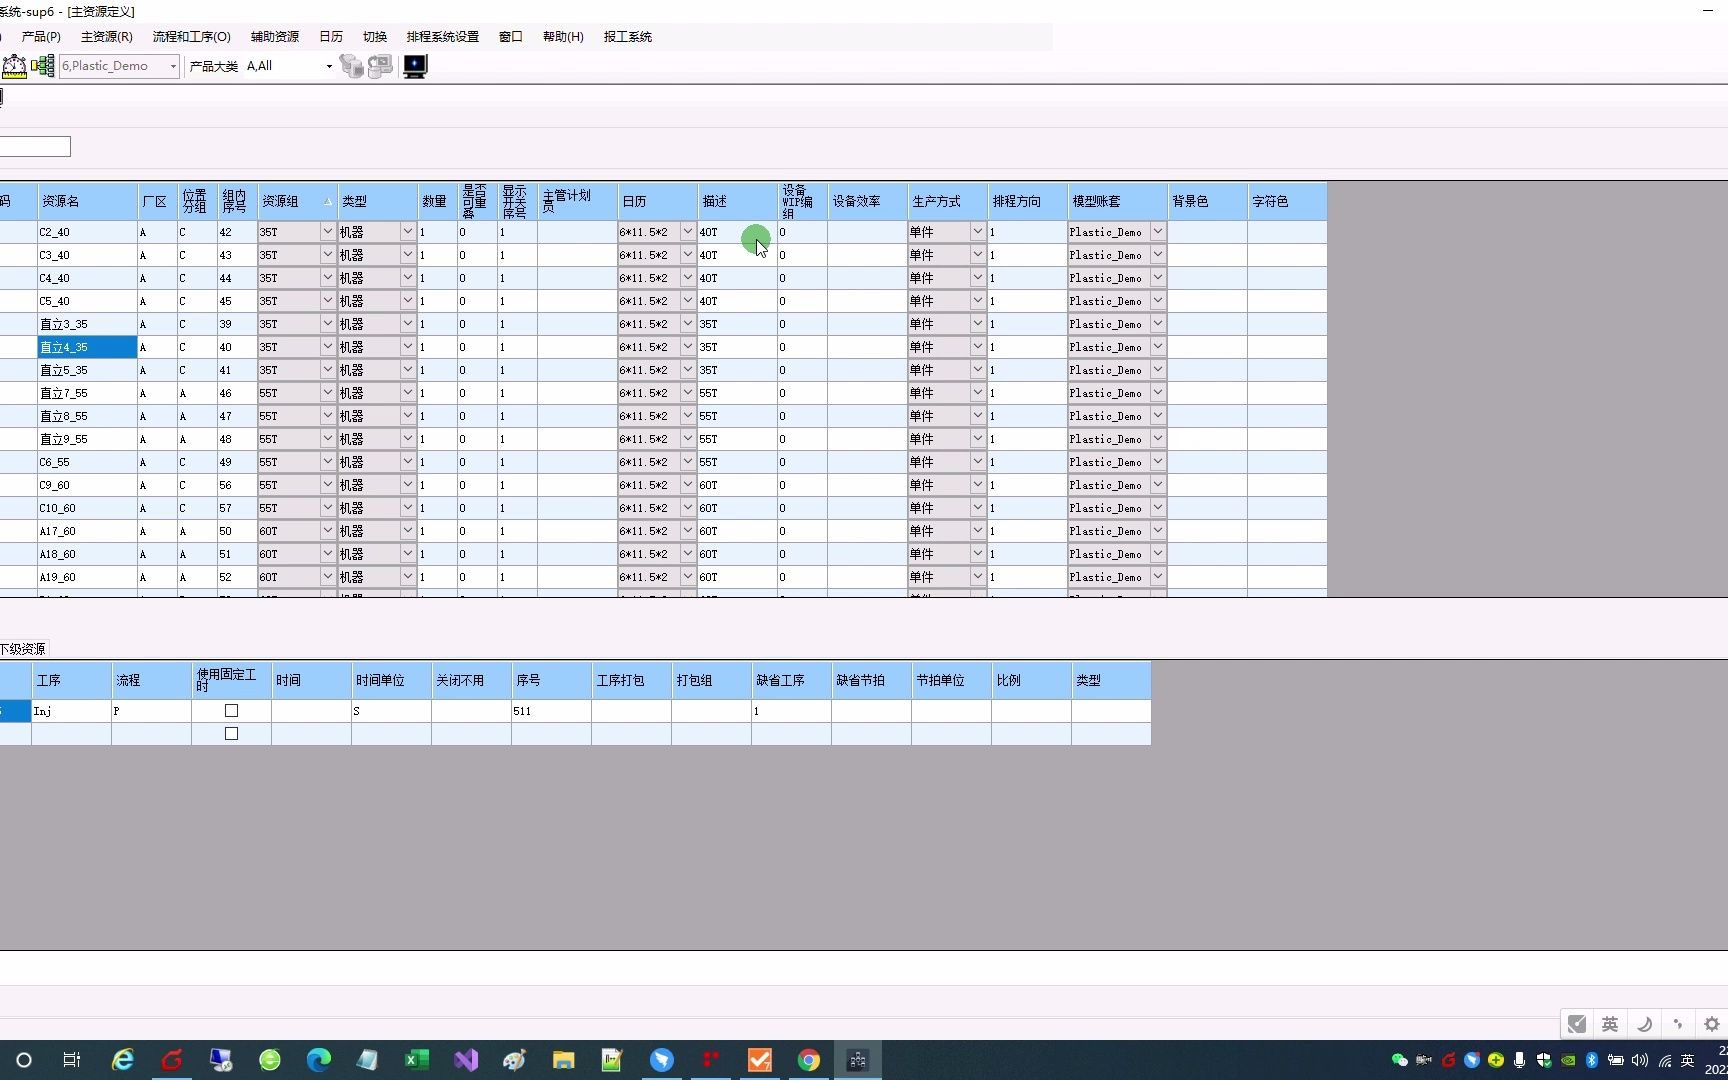Open the 切换 menu
The image size is (1728, 1080).
click(375, 37)
